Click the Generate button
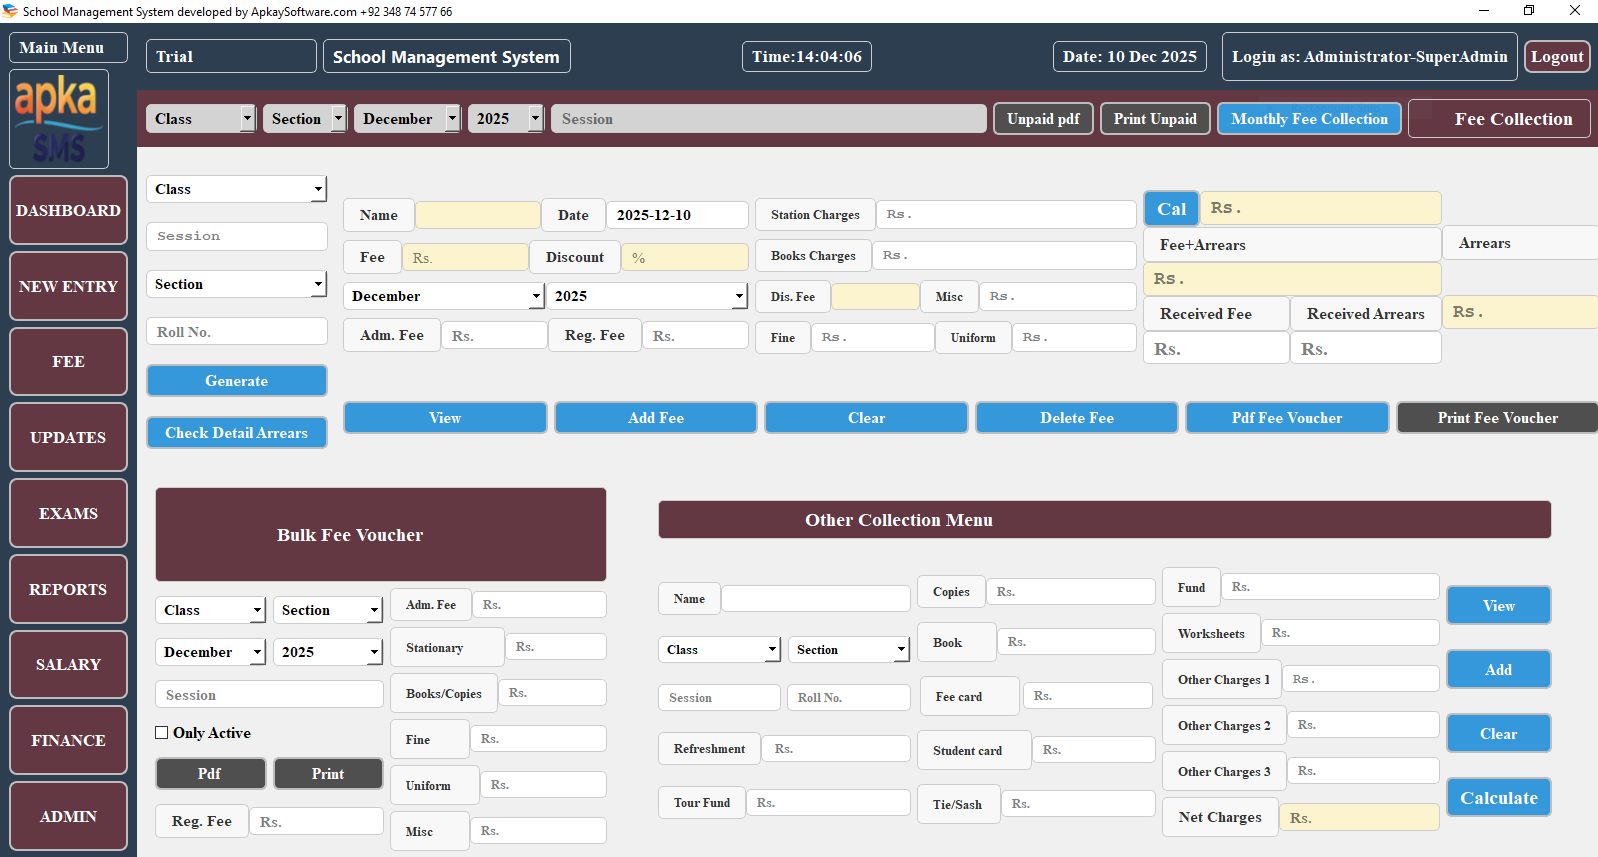 pos(237,380)
